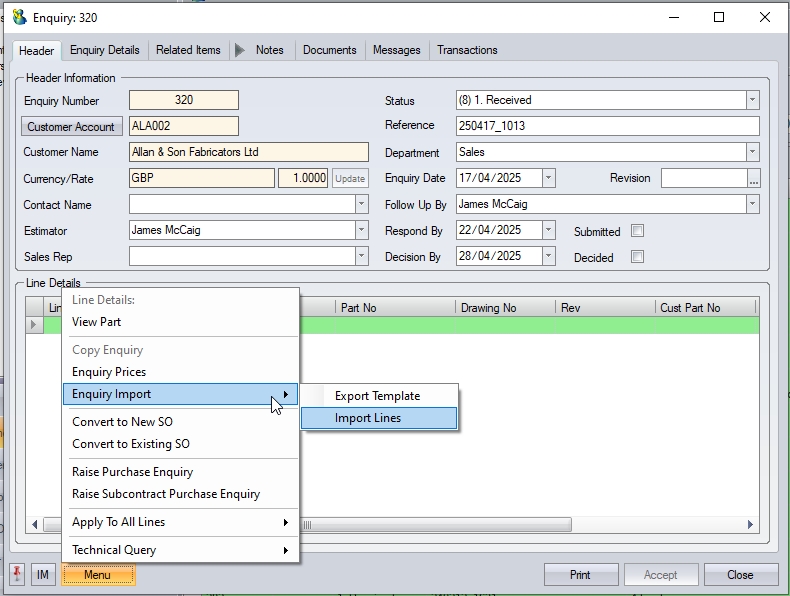Click the arrow icon beside Notes tab
Viewport: 790px width, 596px height.
coord(239,50)
